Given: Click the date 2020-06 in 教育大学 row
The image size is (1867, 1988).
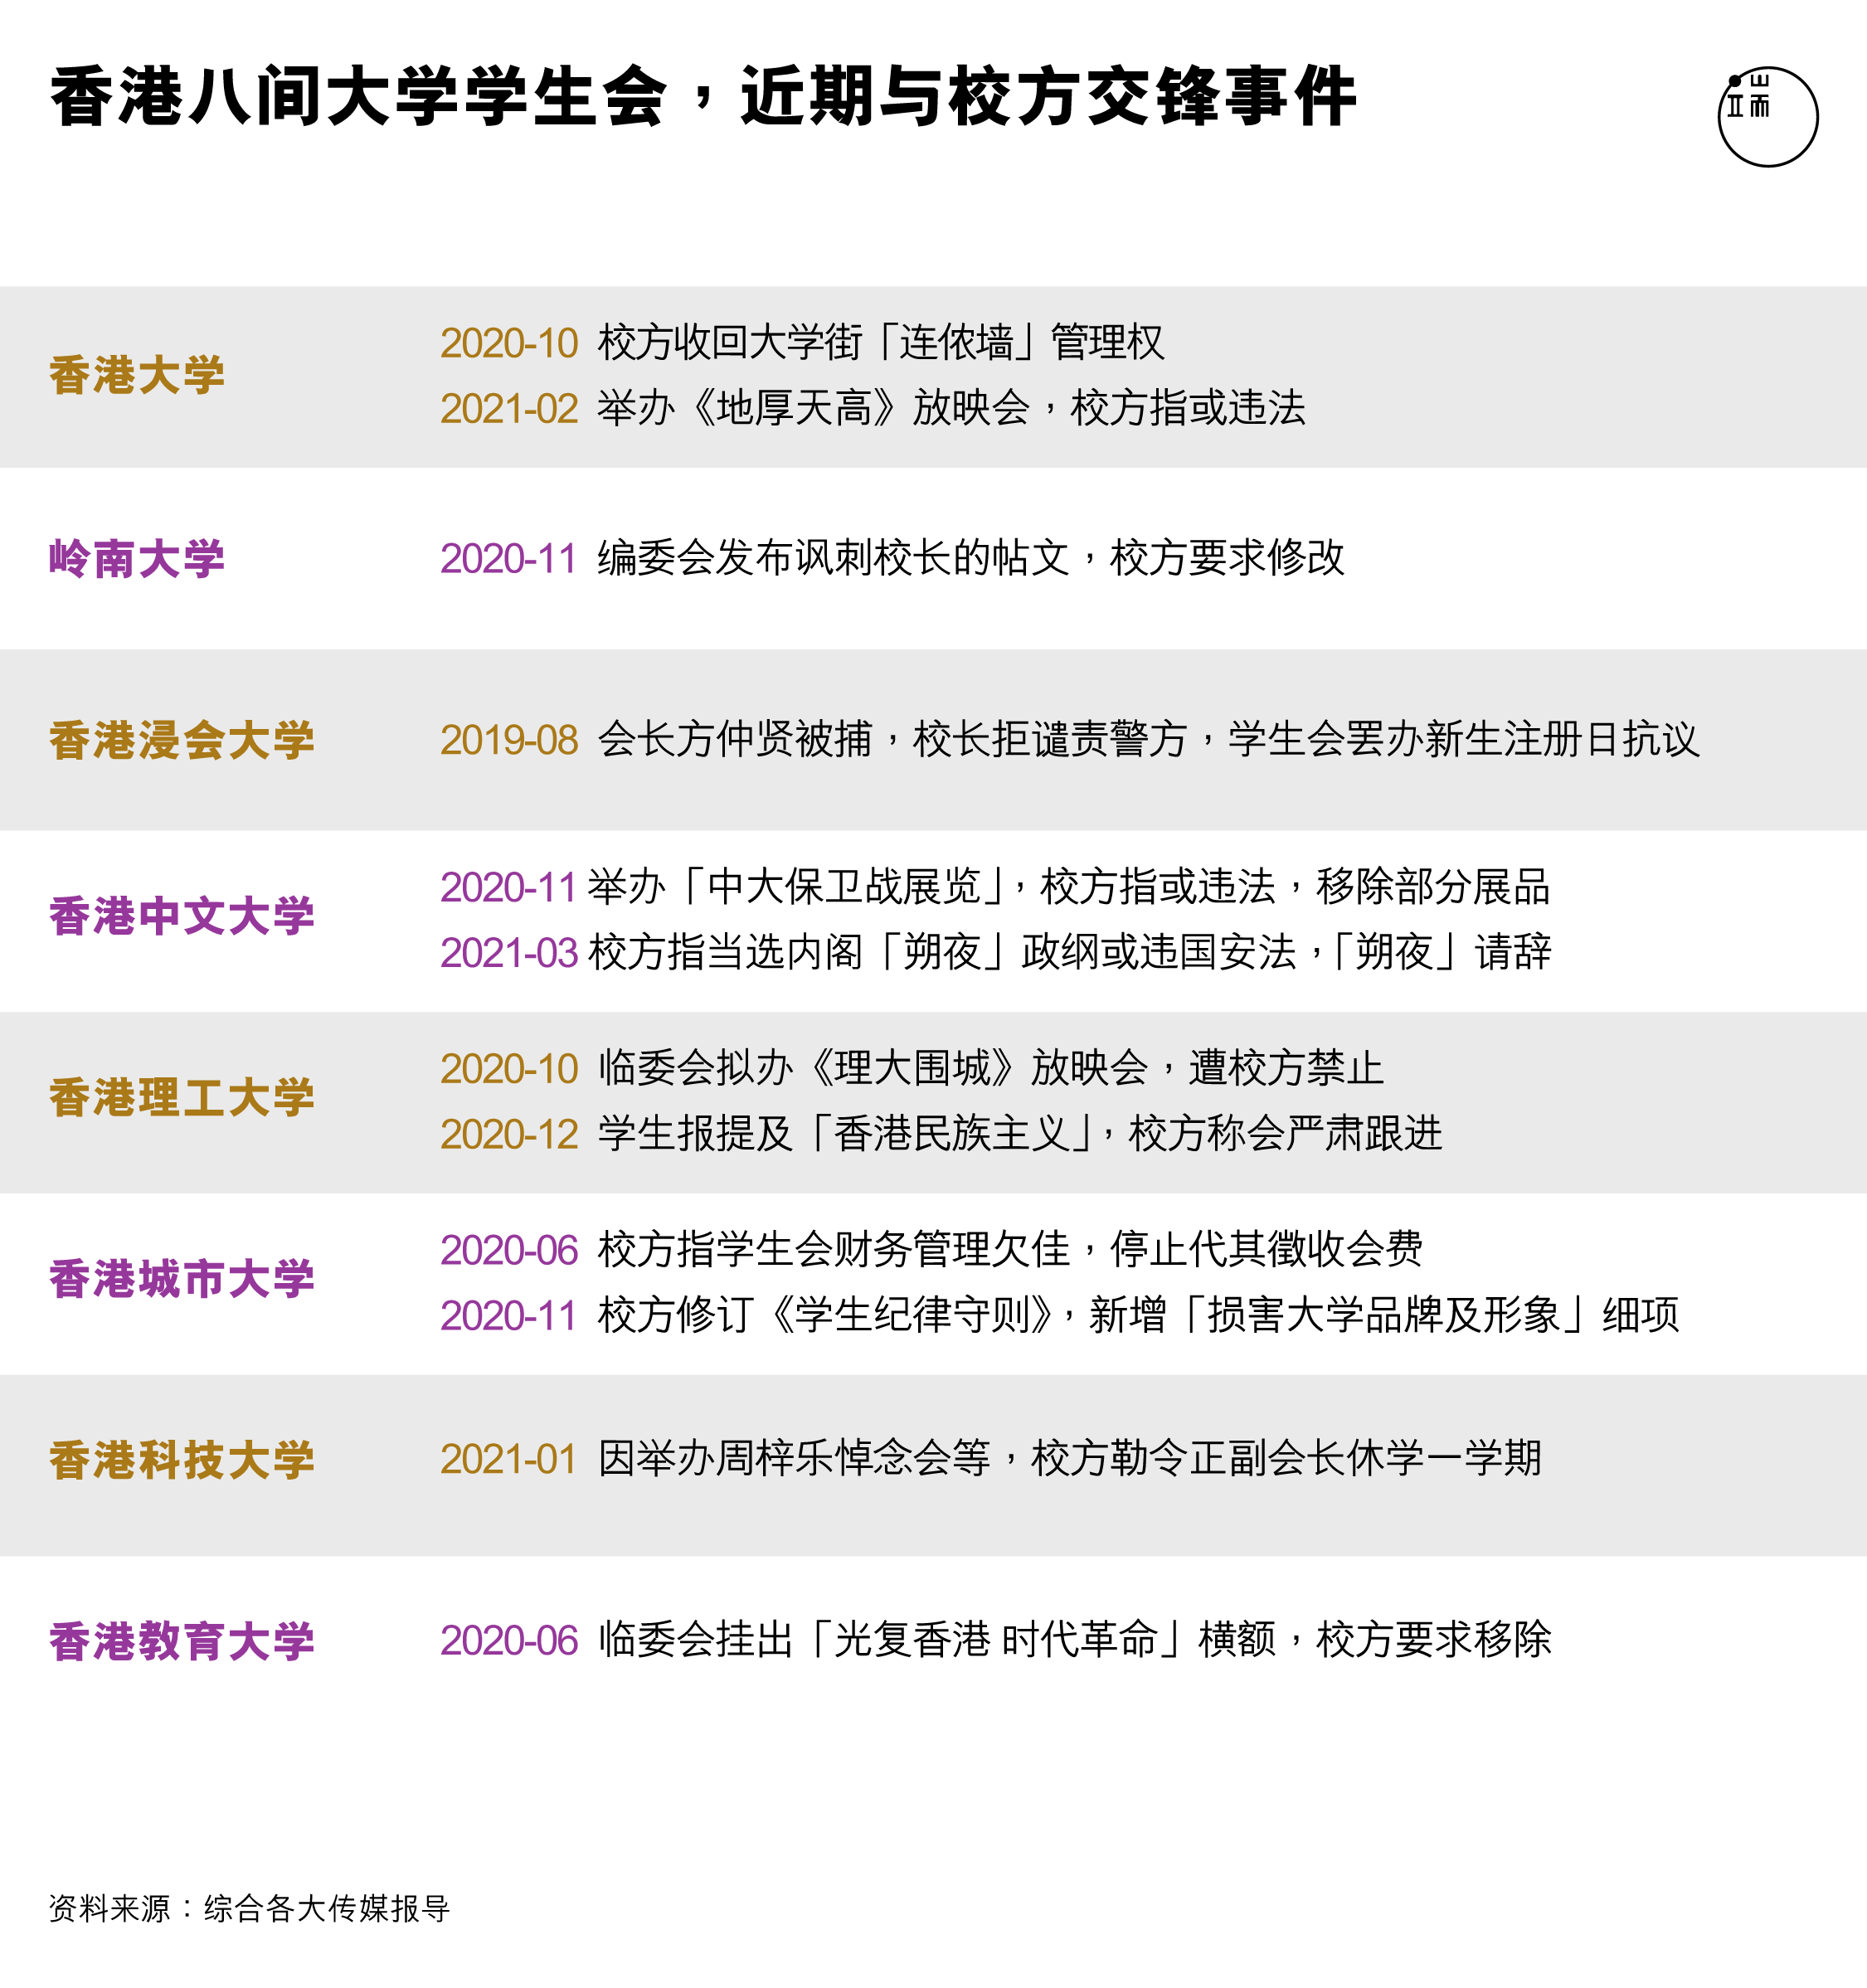Looking at the screenshot, I should tap(509, 1642).
